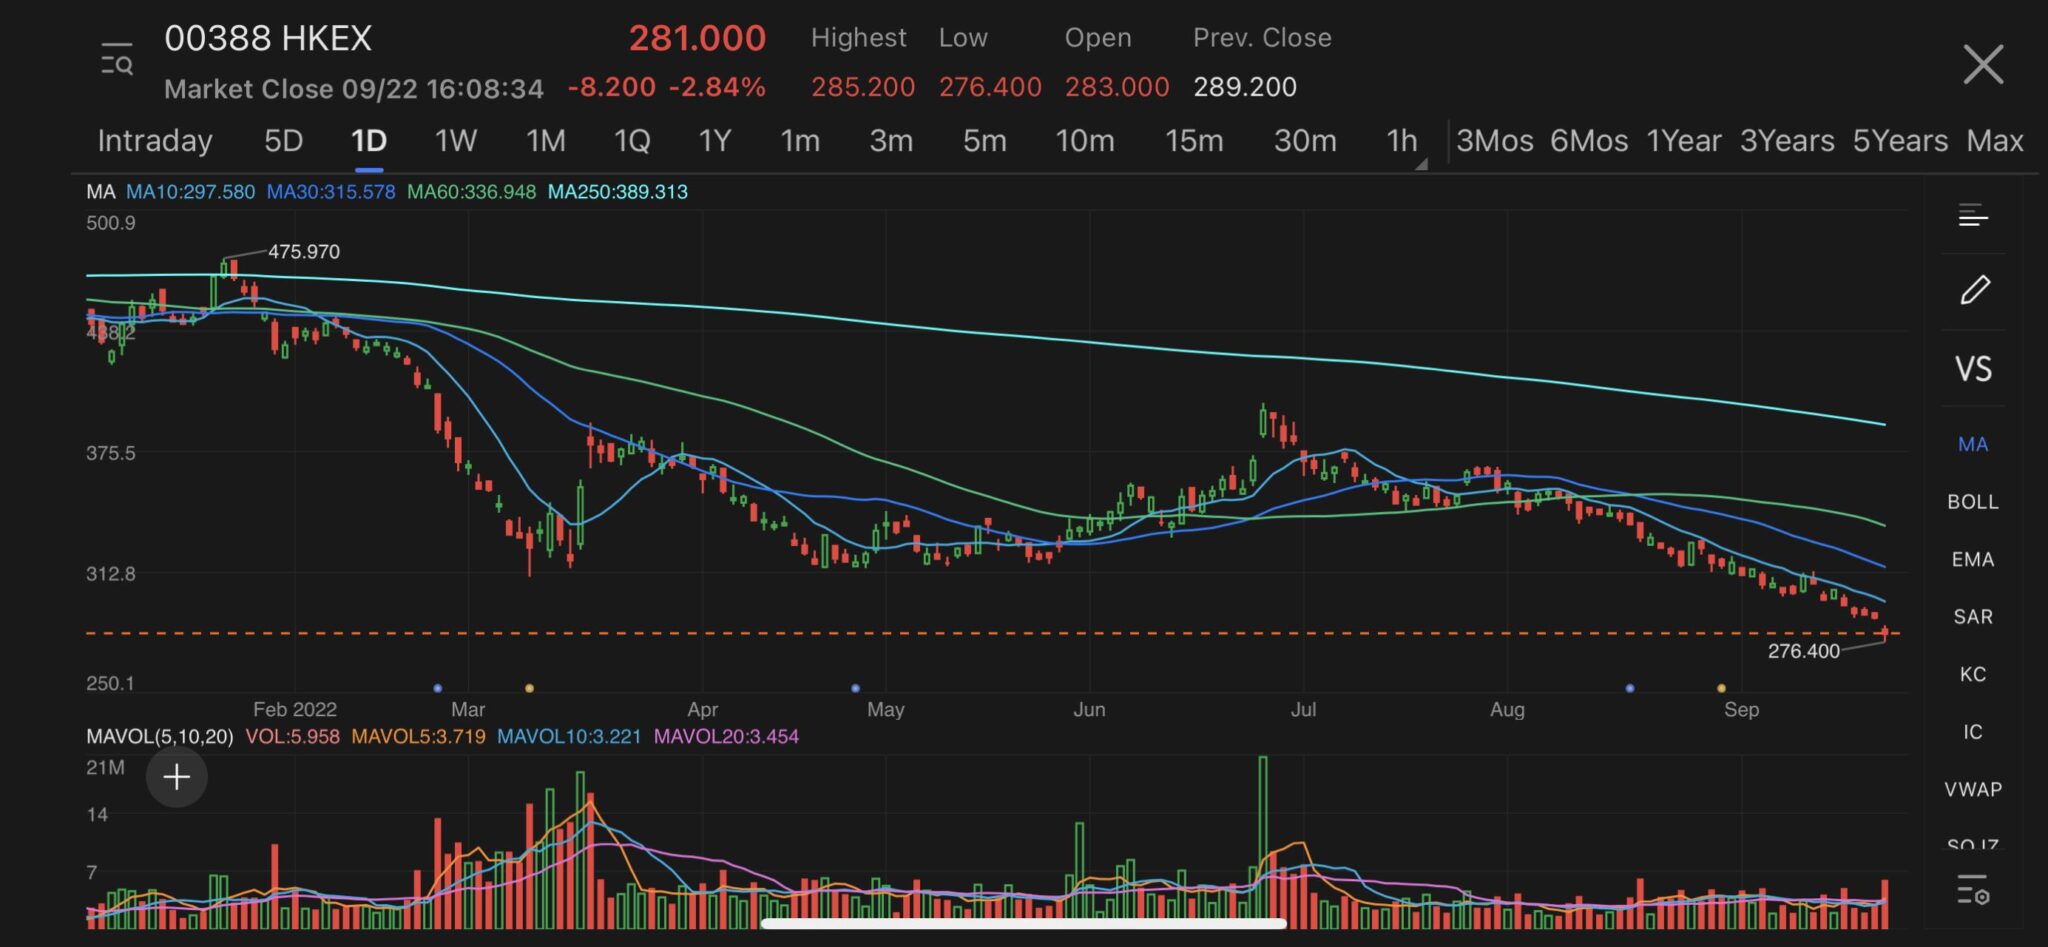2048x947 pixels.
Task: Click the MA30:315.578 legend value
Action: tap(331, 192)
